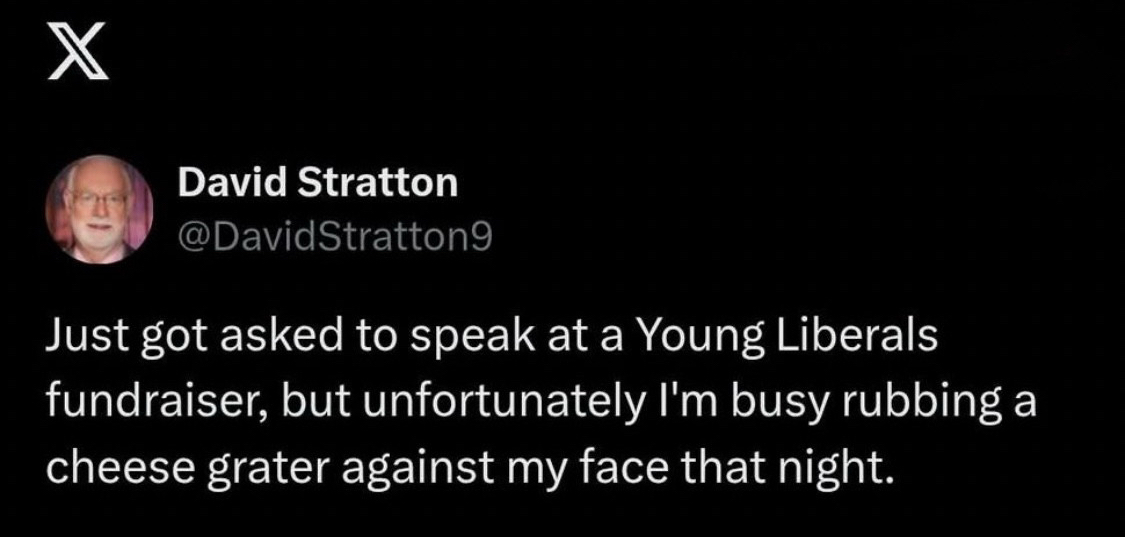
Task: Open David Stratton's profile picture
Action: pyautogui.click(x=98, y=209)
